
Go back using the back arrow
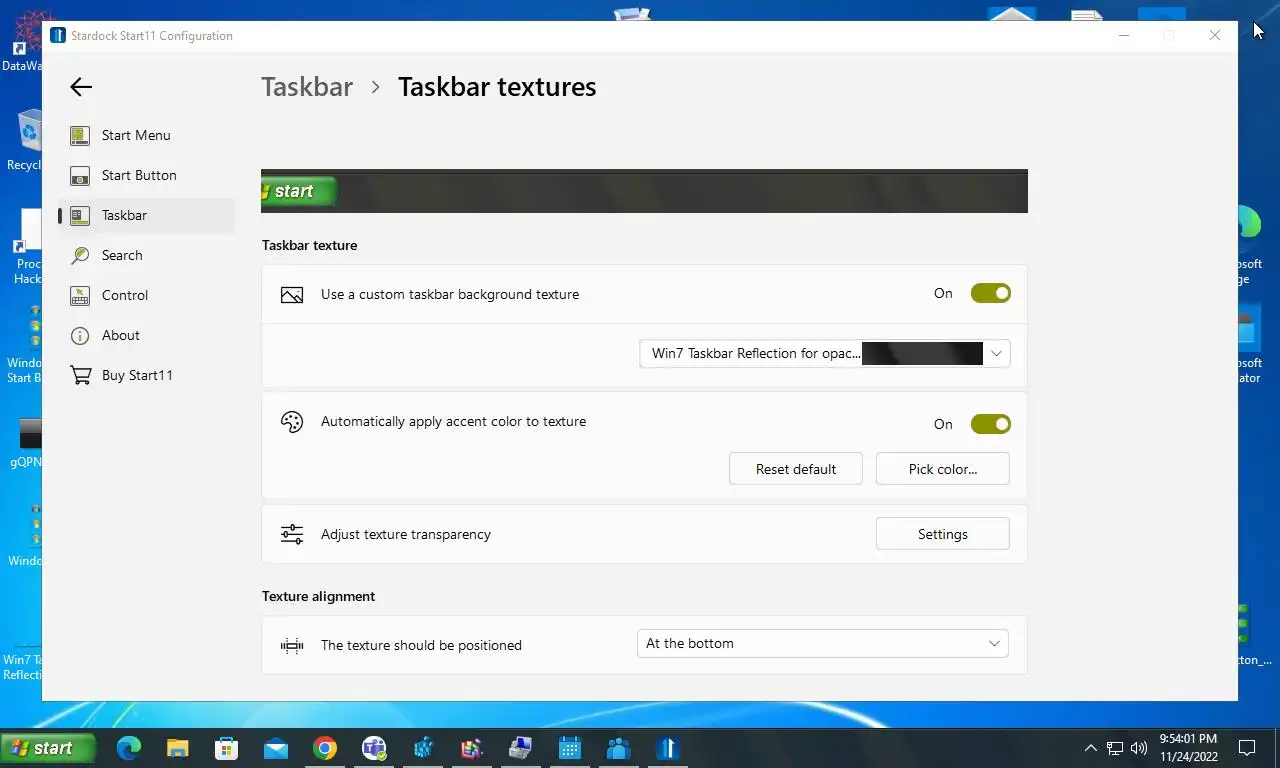pyautogui.click(x=81, y=87)
